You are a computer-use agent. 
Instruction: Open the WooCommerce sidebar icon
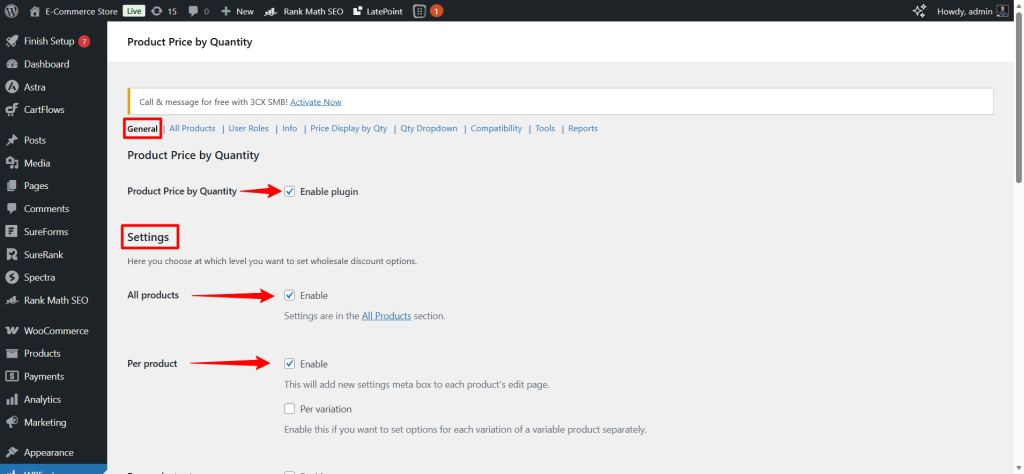coord(12,331)
